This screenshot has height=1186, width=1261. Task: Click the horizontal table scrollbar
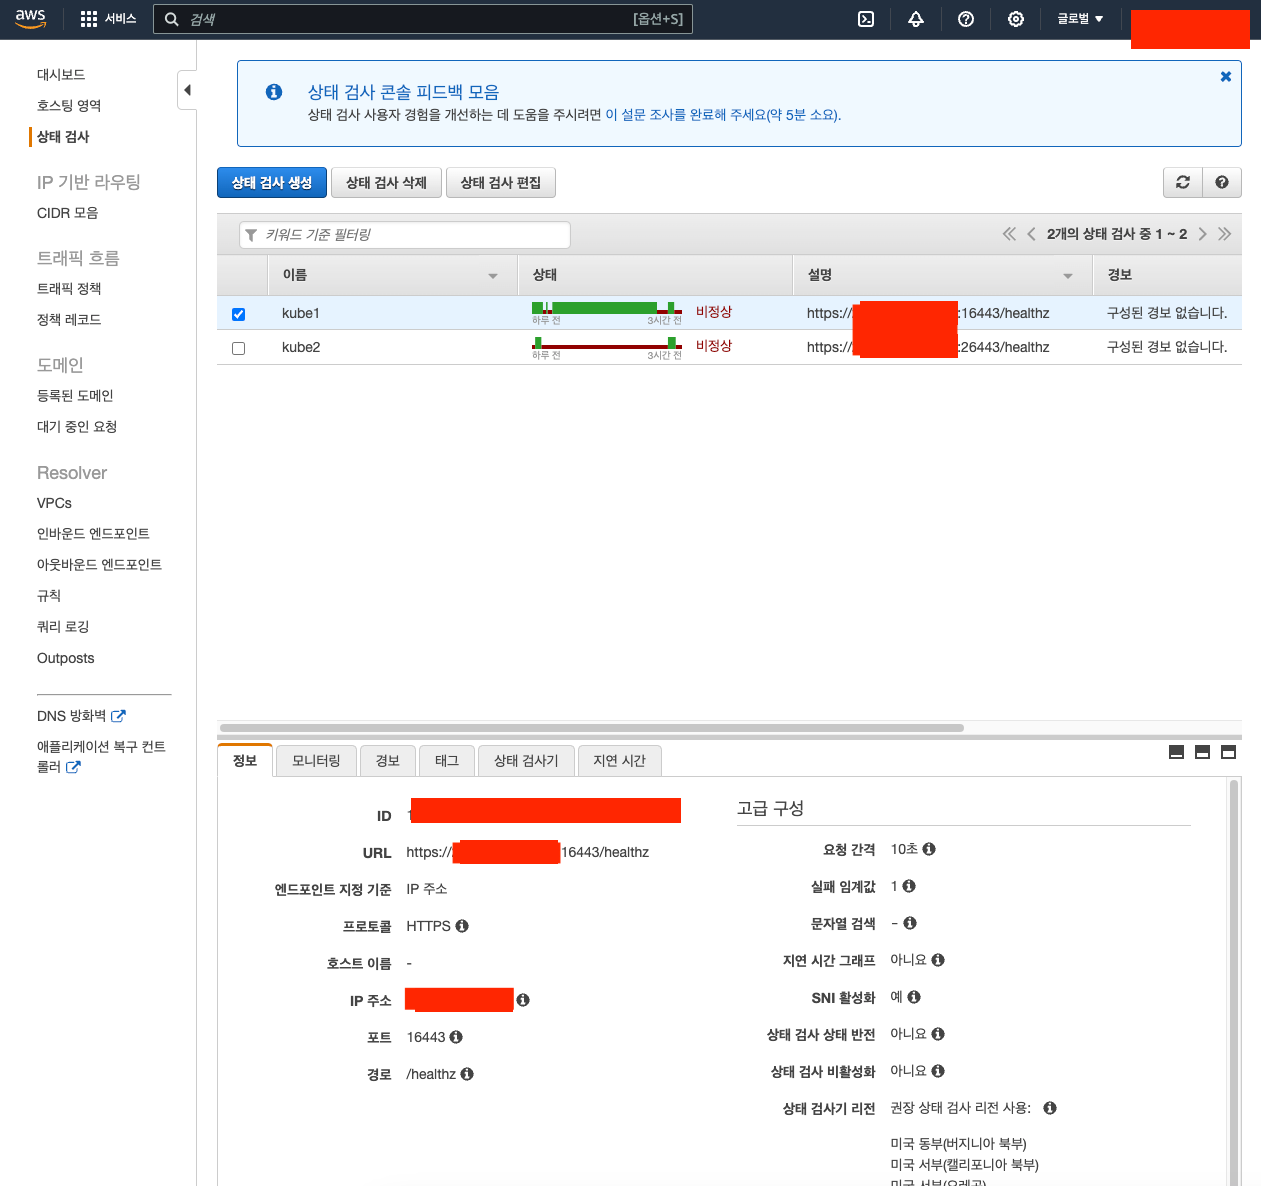[591, 728]
